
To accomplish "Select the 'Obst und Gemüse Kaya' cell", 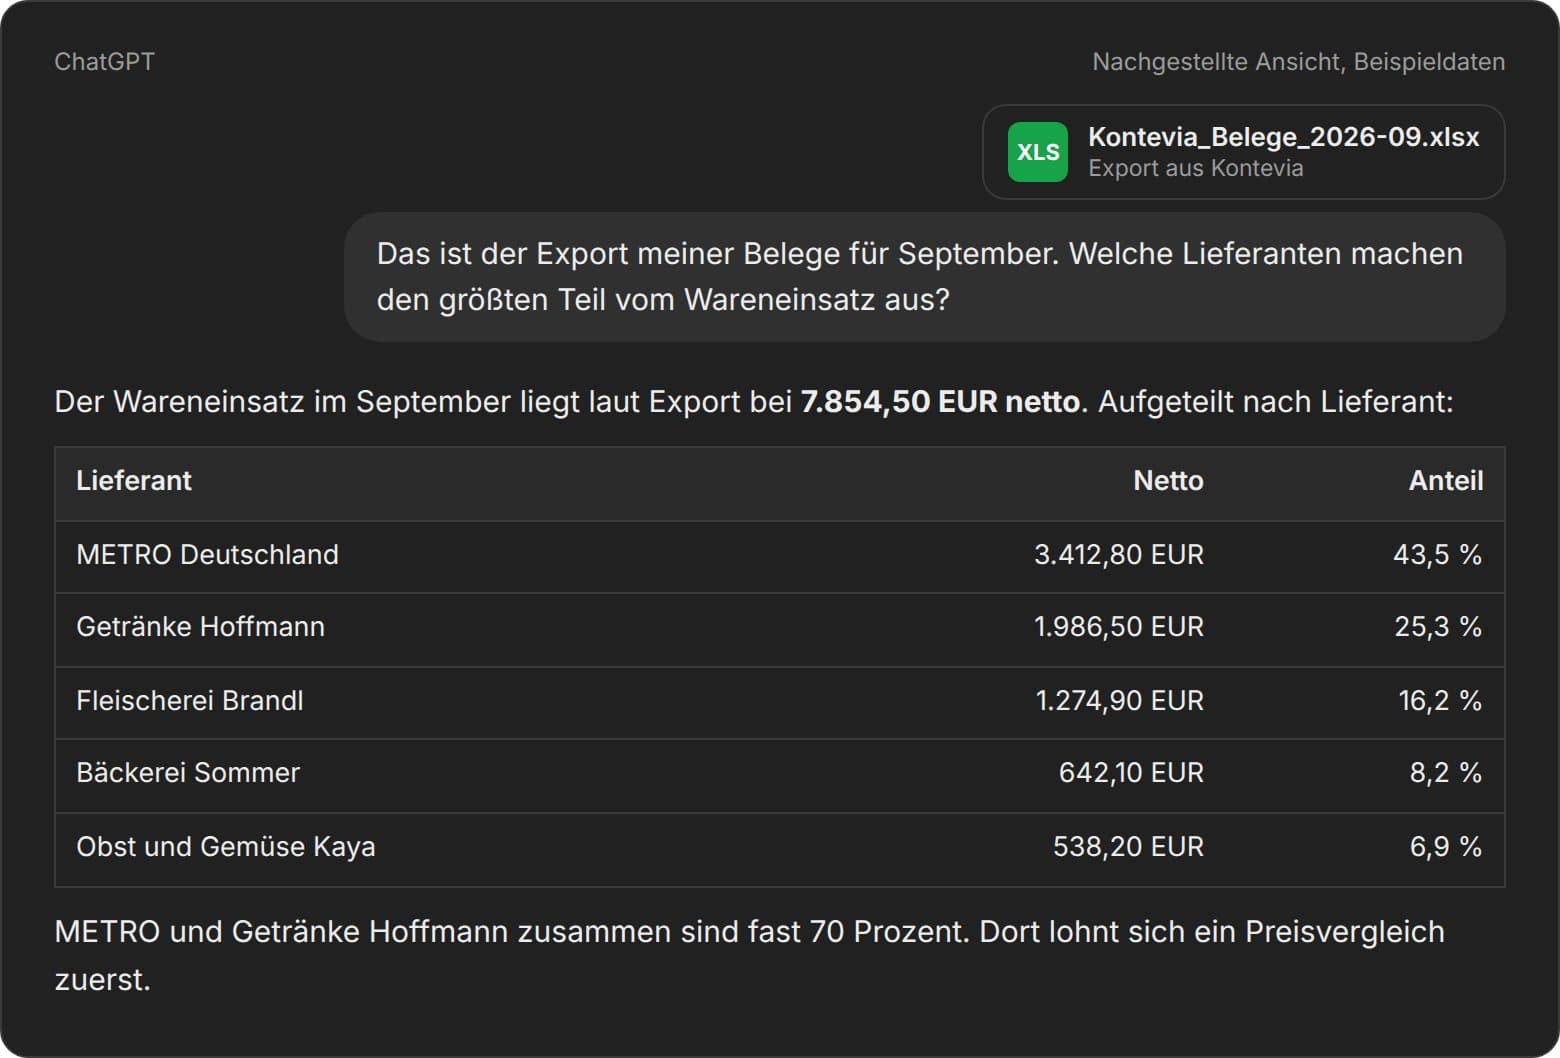I will pyautogui.click(x=225, y=847).
